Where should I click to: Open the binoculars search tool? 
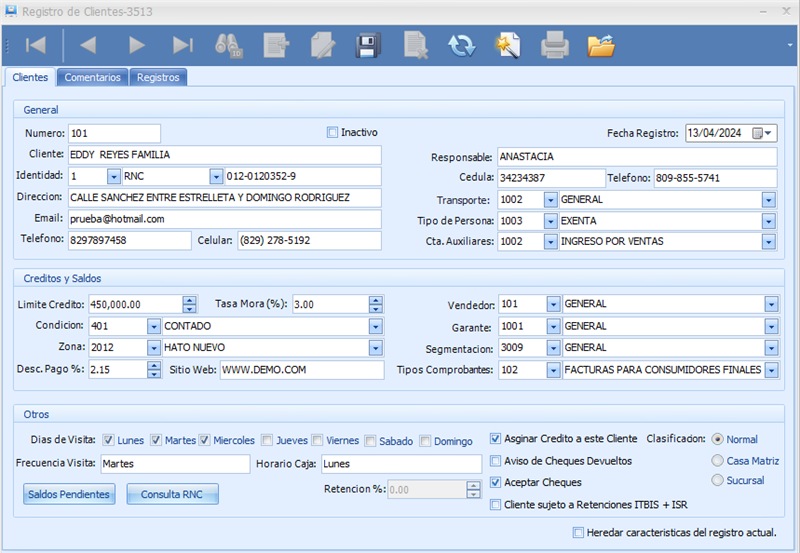(229, 45)
